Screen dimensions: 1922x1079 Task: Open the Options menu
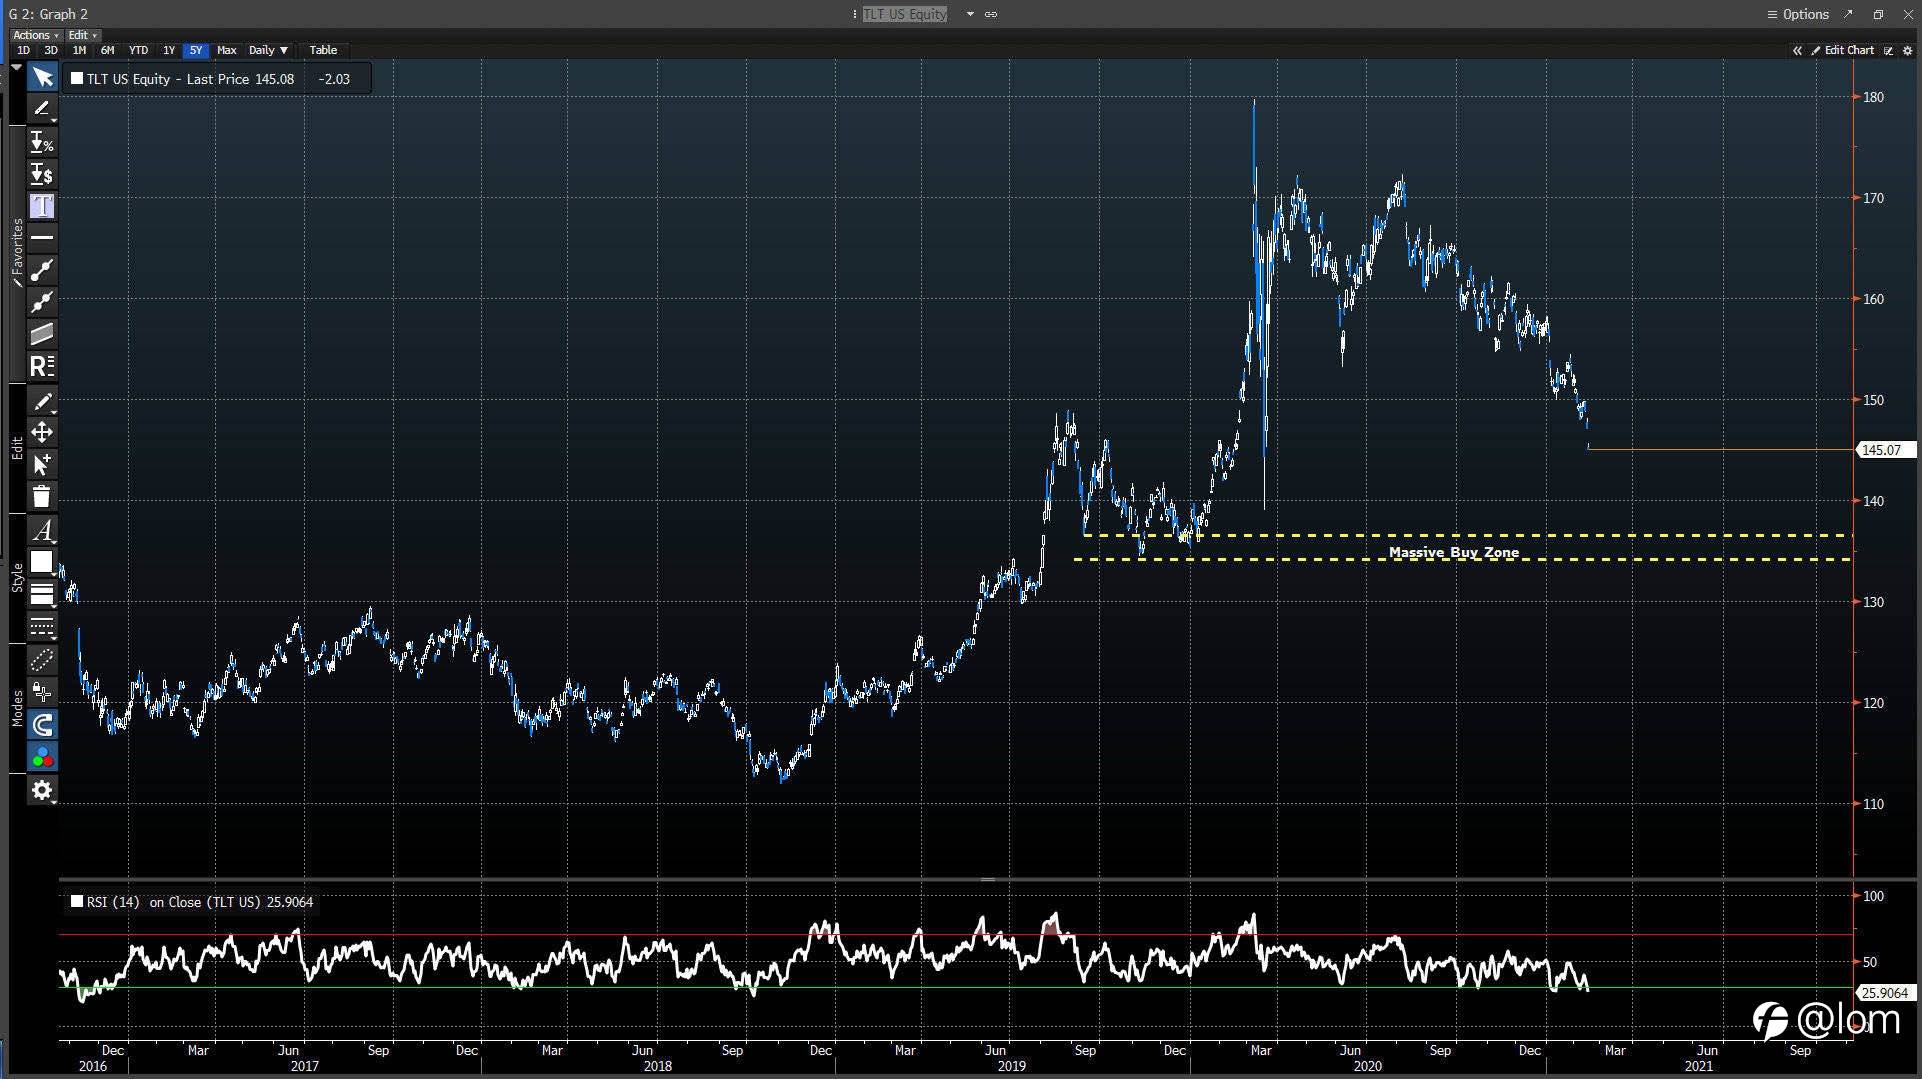coord(1798,14)
